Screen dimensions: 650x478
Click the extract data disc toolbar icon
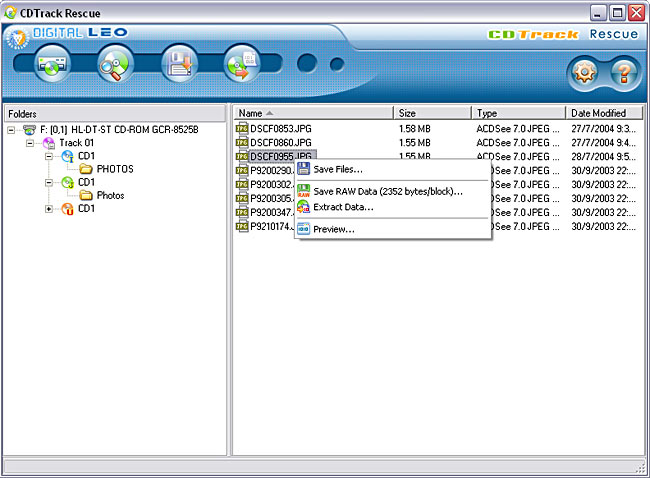coord(242,64)
